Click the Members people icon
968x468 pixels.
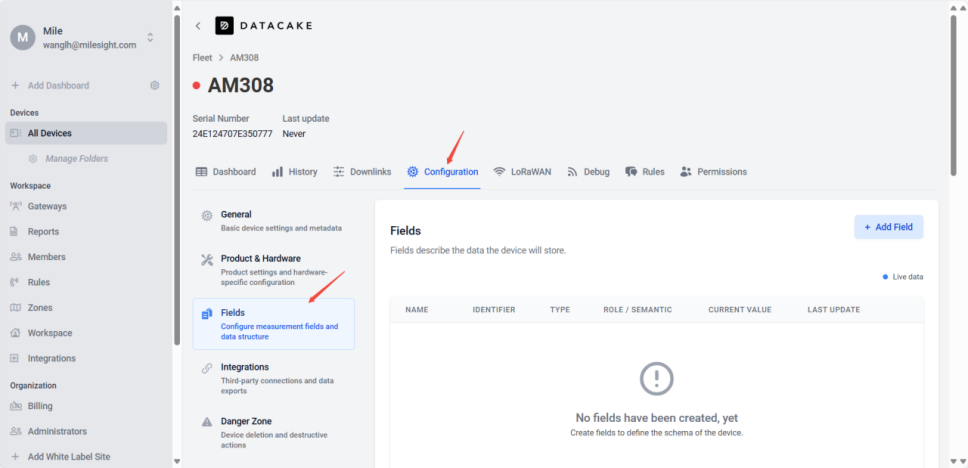tap(16, 257)
